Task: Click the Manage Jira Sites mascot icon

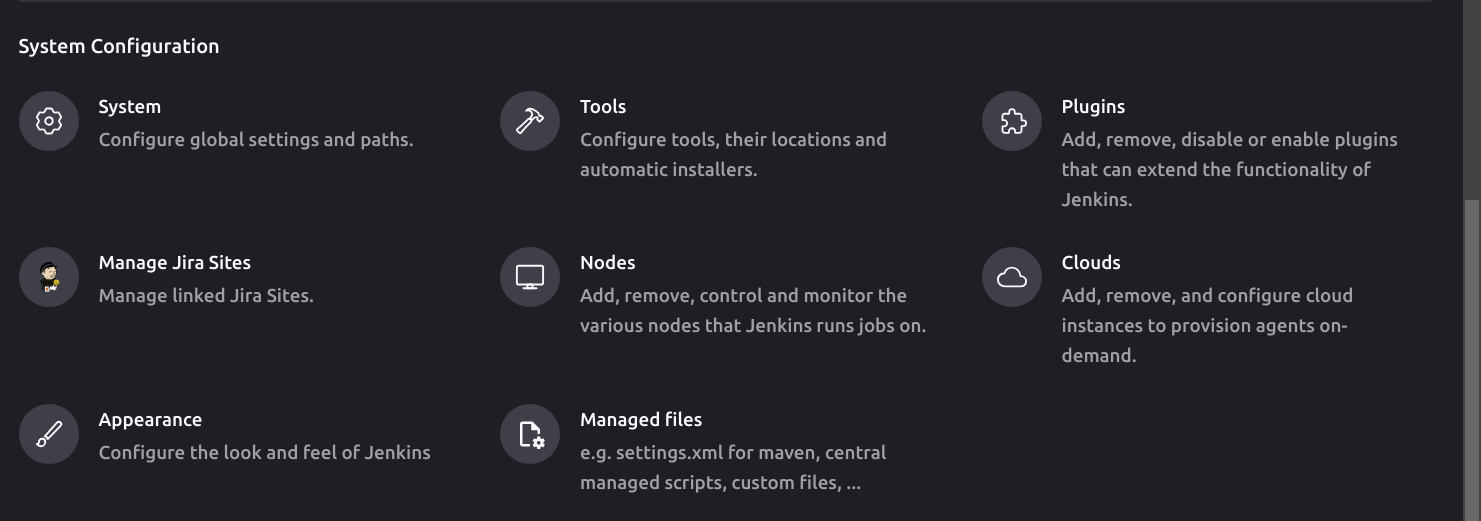Action: (49, 277)
